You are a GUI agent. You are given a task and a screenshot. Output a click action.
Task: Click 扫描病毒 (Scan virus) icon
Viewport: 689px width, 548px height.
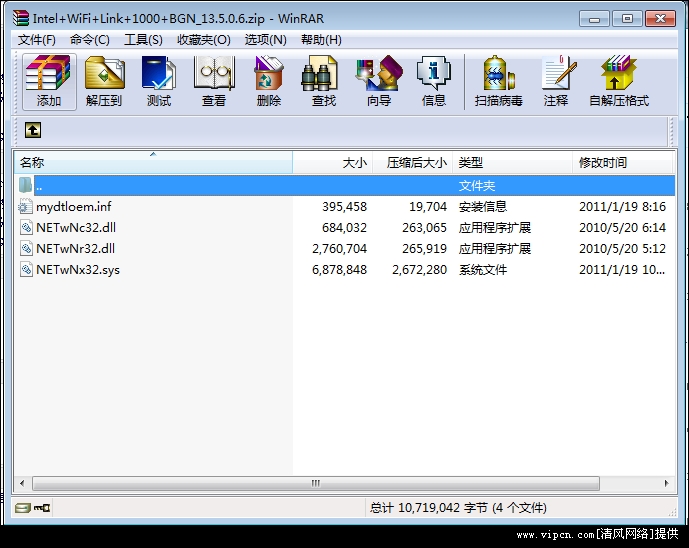click(x=498, y=82)
